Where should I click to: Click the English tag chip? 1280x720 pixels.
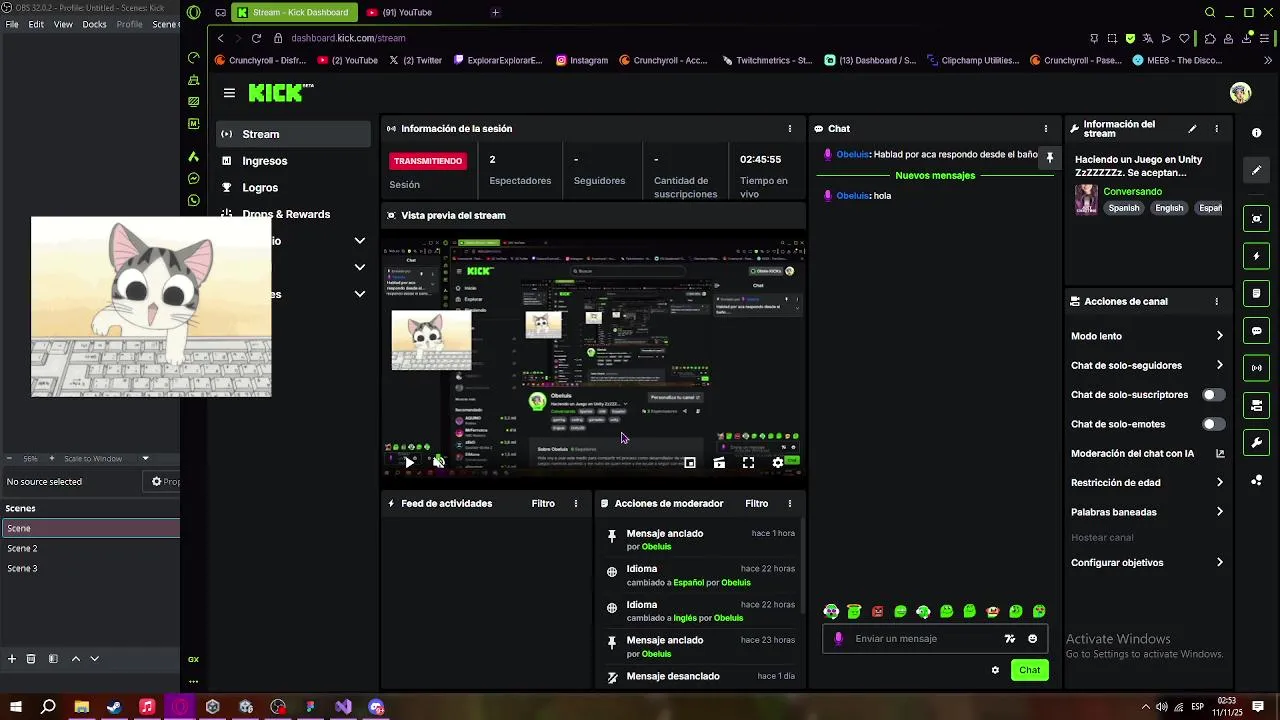click(1169, 208)
